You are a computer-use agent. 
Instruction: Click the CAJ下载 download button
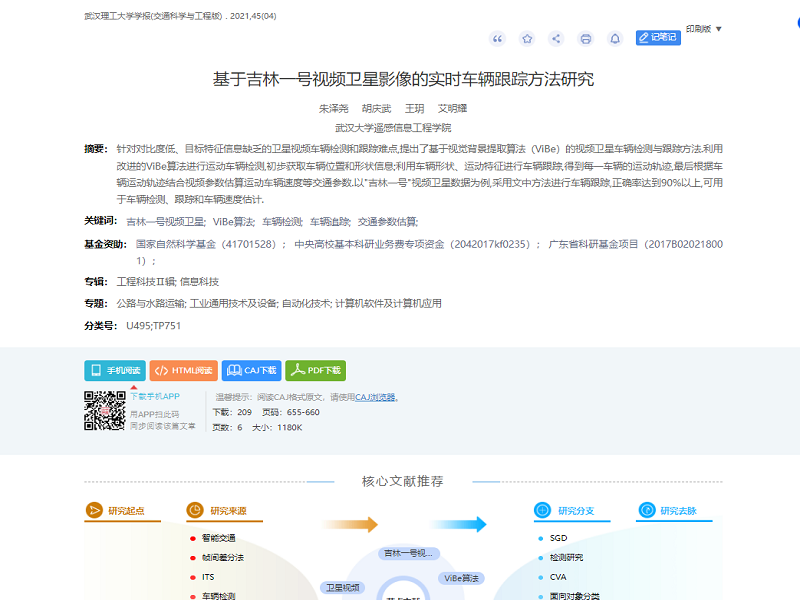pyautogui.click(x=251, y=370)
